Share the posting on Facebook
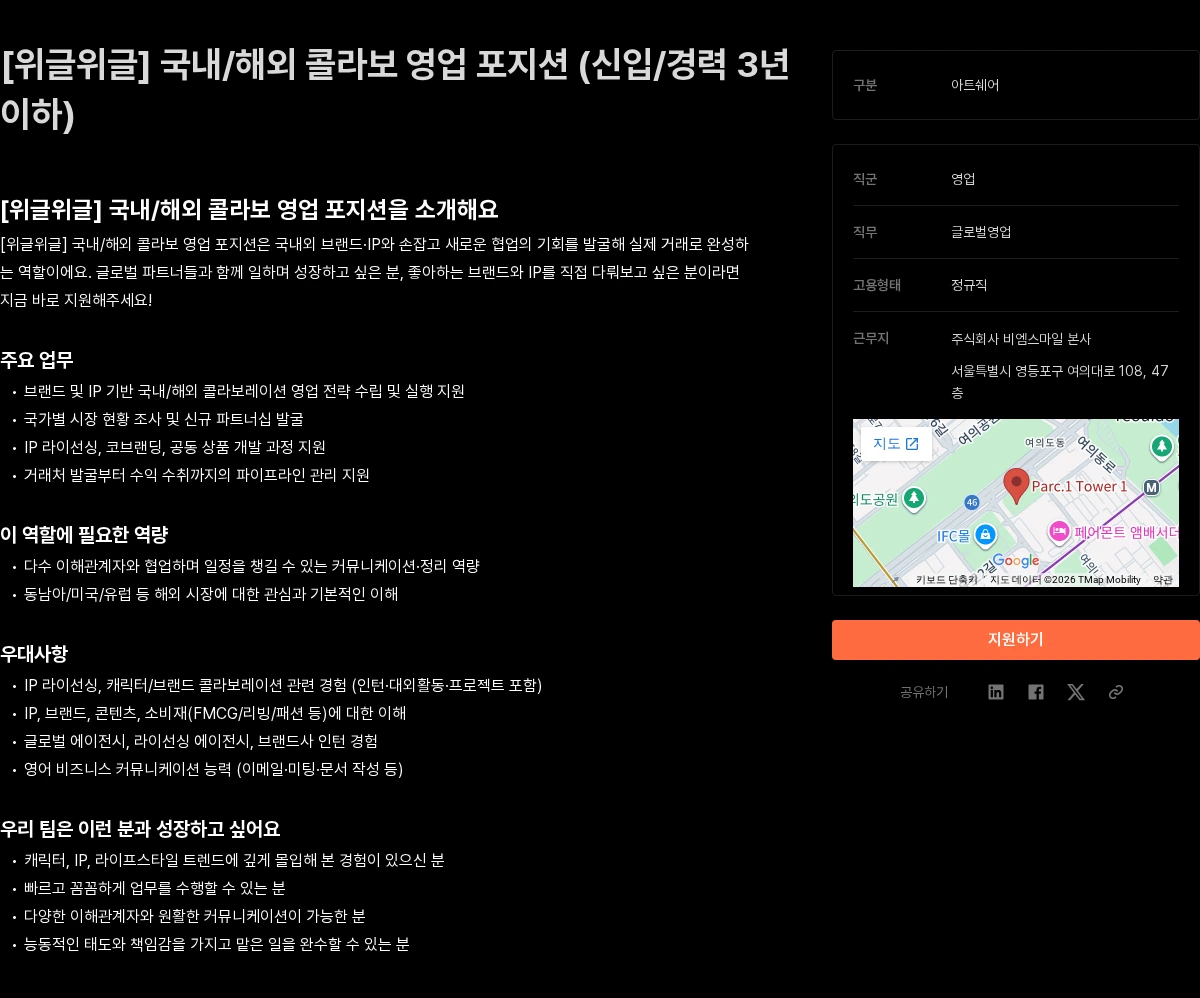Screen dimensions: 1200x998 [1036, 692]
